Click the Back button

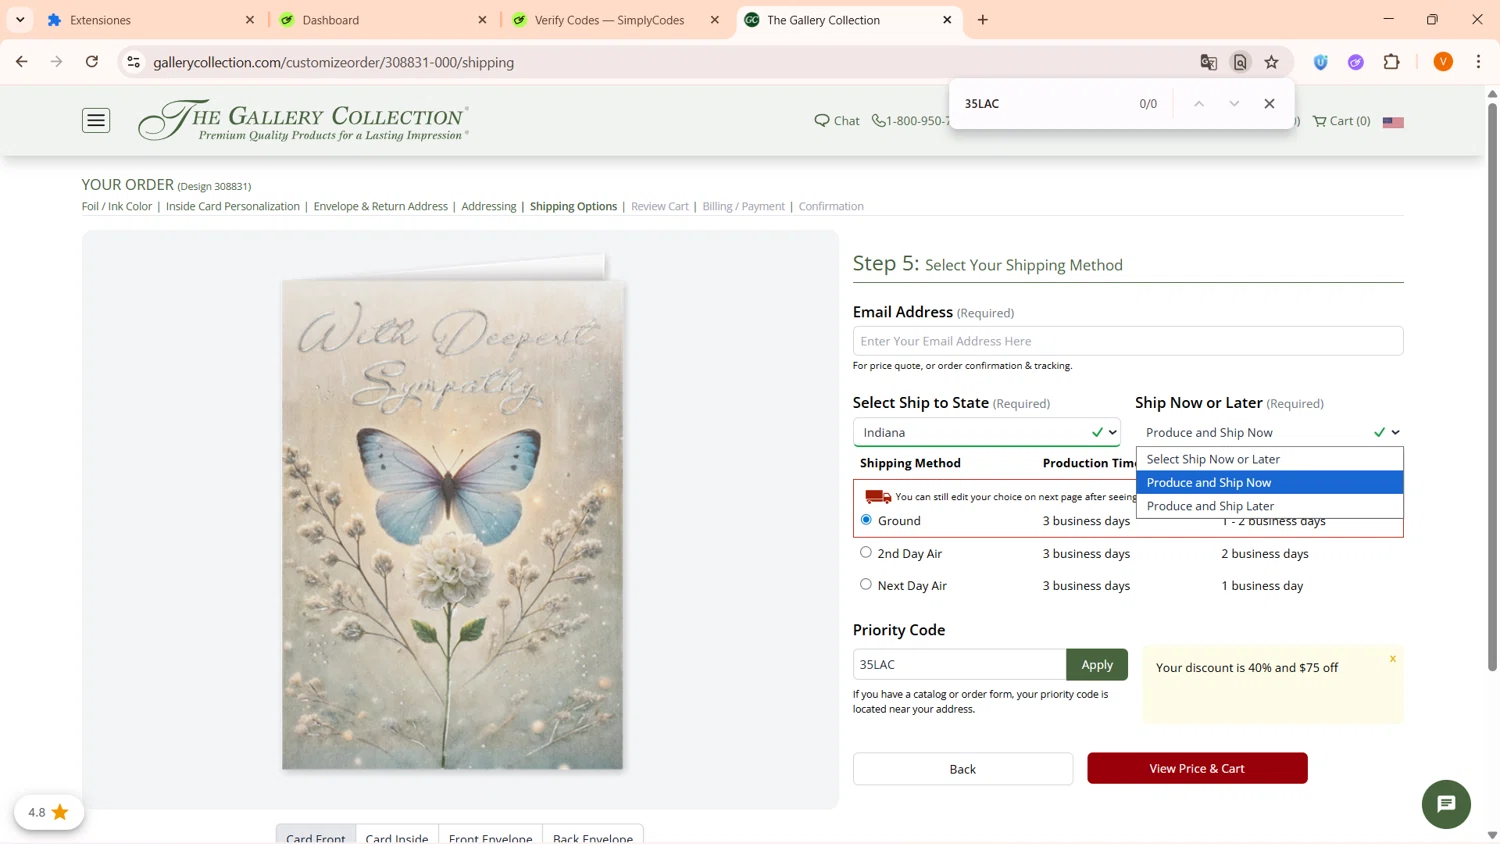point(963,769)
